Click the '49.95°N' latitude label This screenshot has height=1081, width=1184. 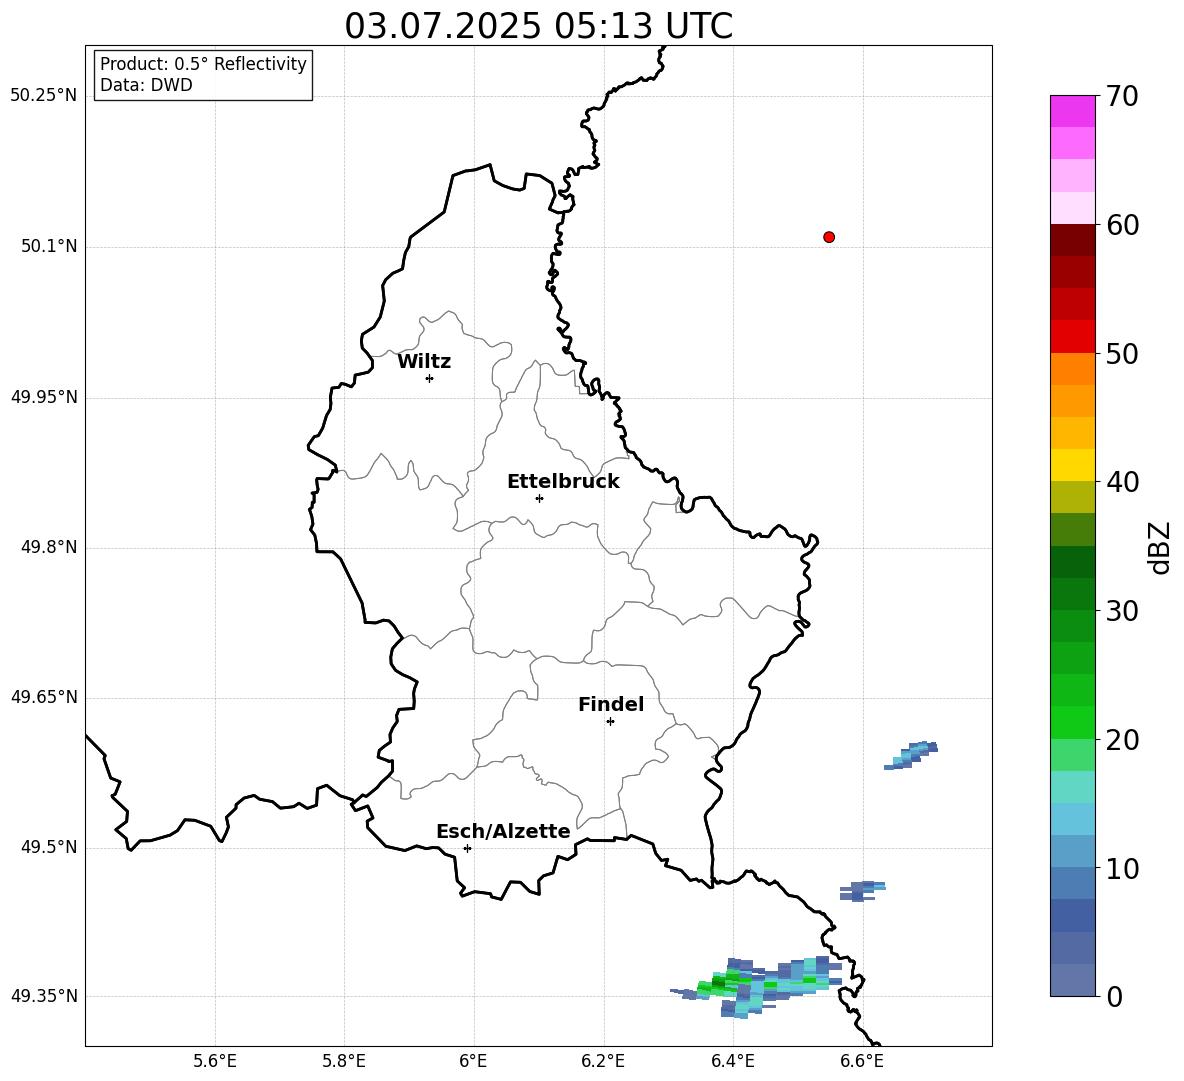(x=44, y=397)
